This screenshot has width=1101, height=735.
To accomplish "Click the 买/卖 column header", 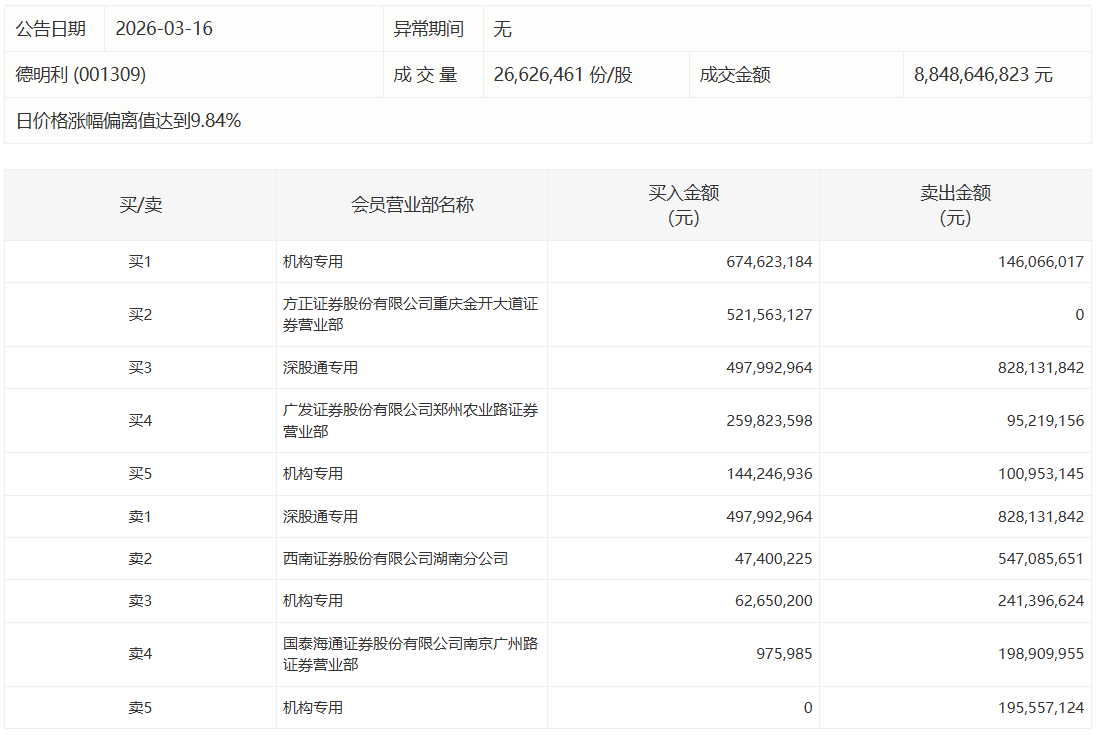I will [x=140, y=205].
